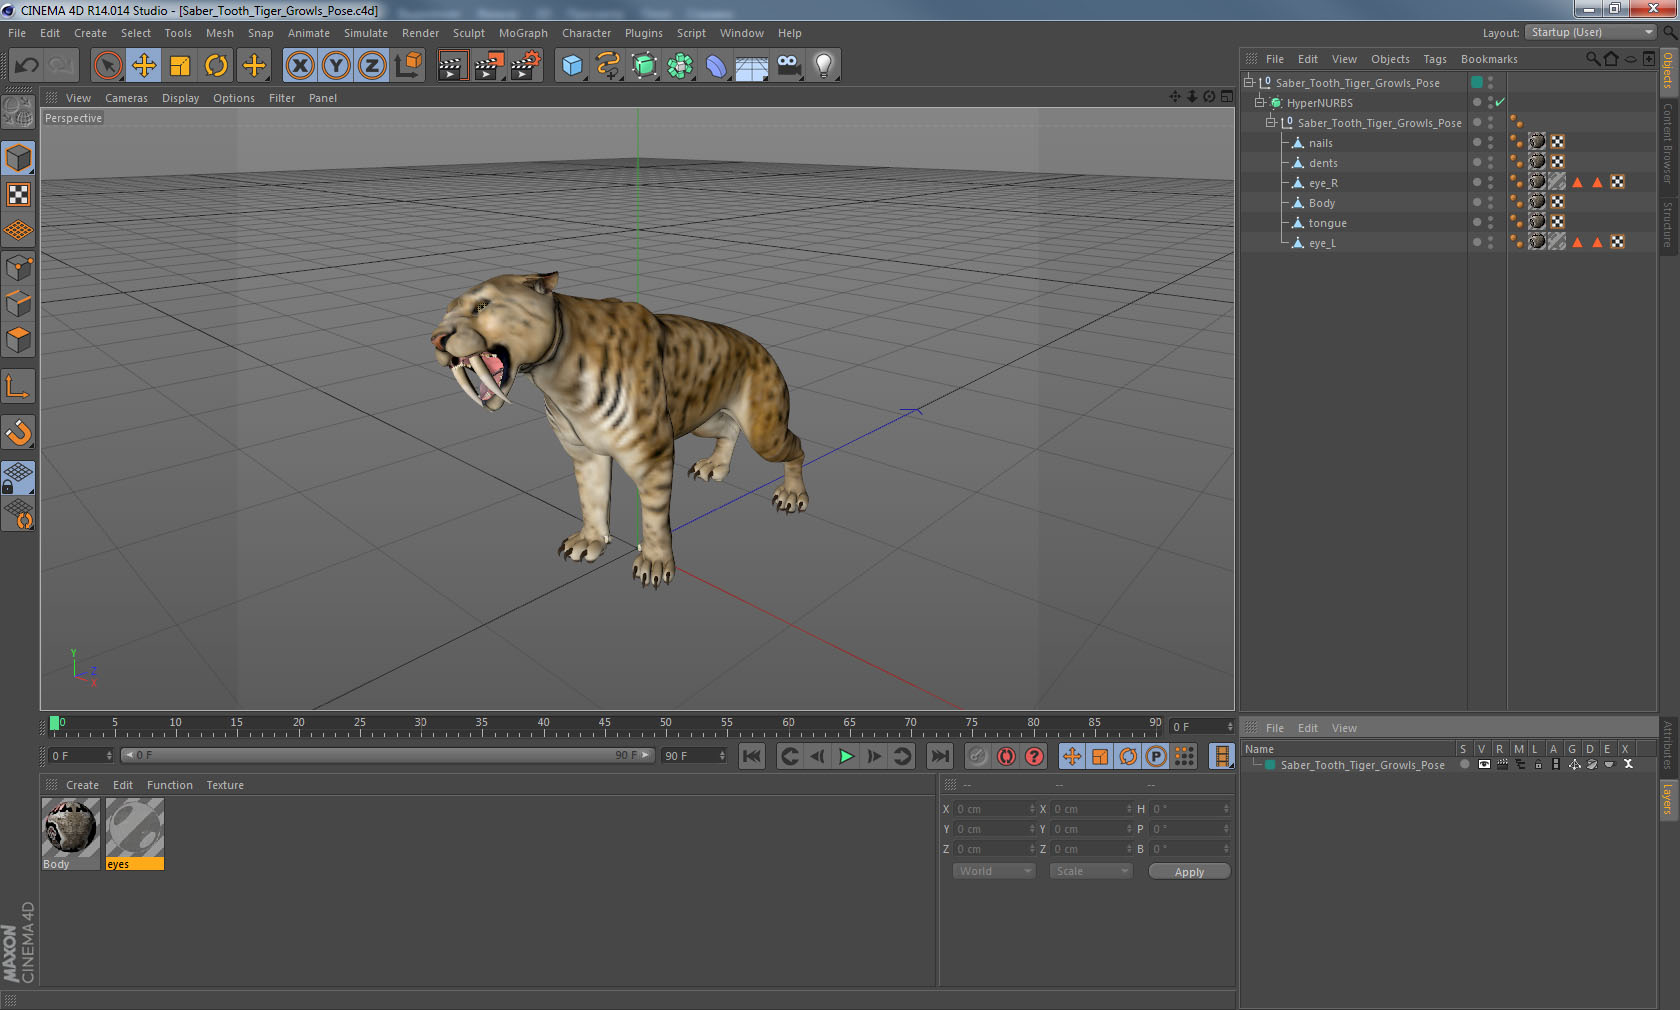Screen dimensions: 1680x1010
Task: Open the spline pen tools
Action: pyautogui.click(x=608, y=66)
